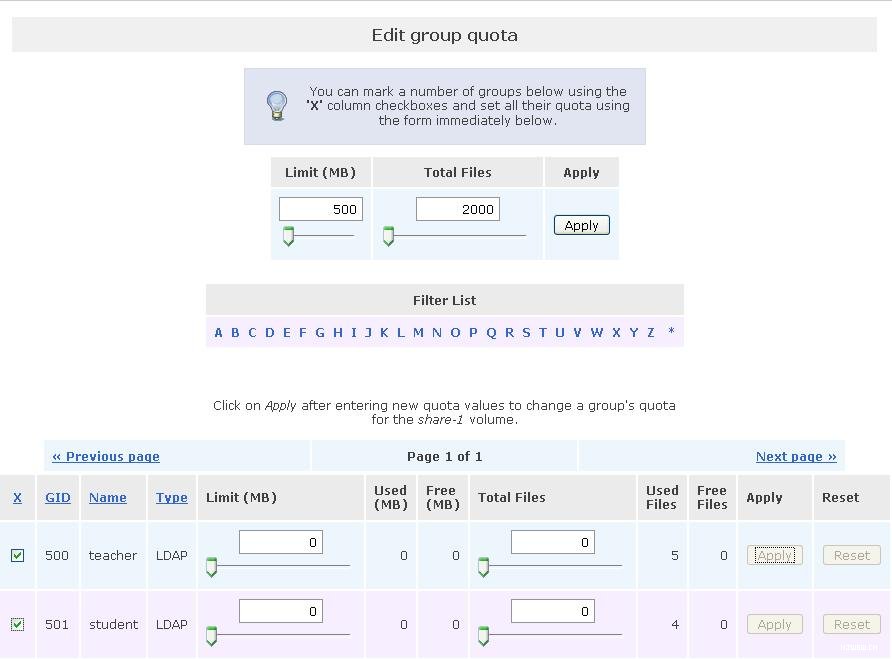The width and height of the screenshot is (892, 659).
Task: Filter list by letter Q
Action: (x=492, y=332)
